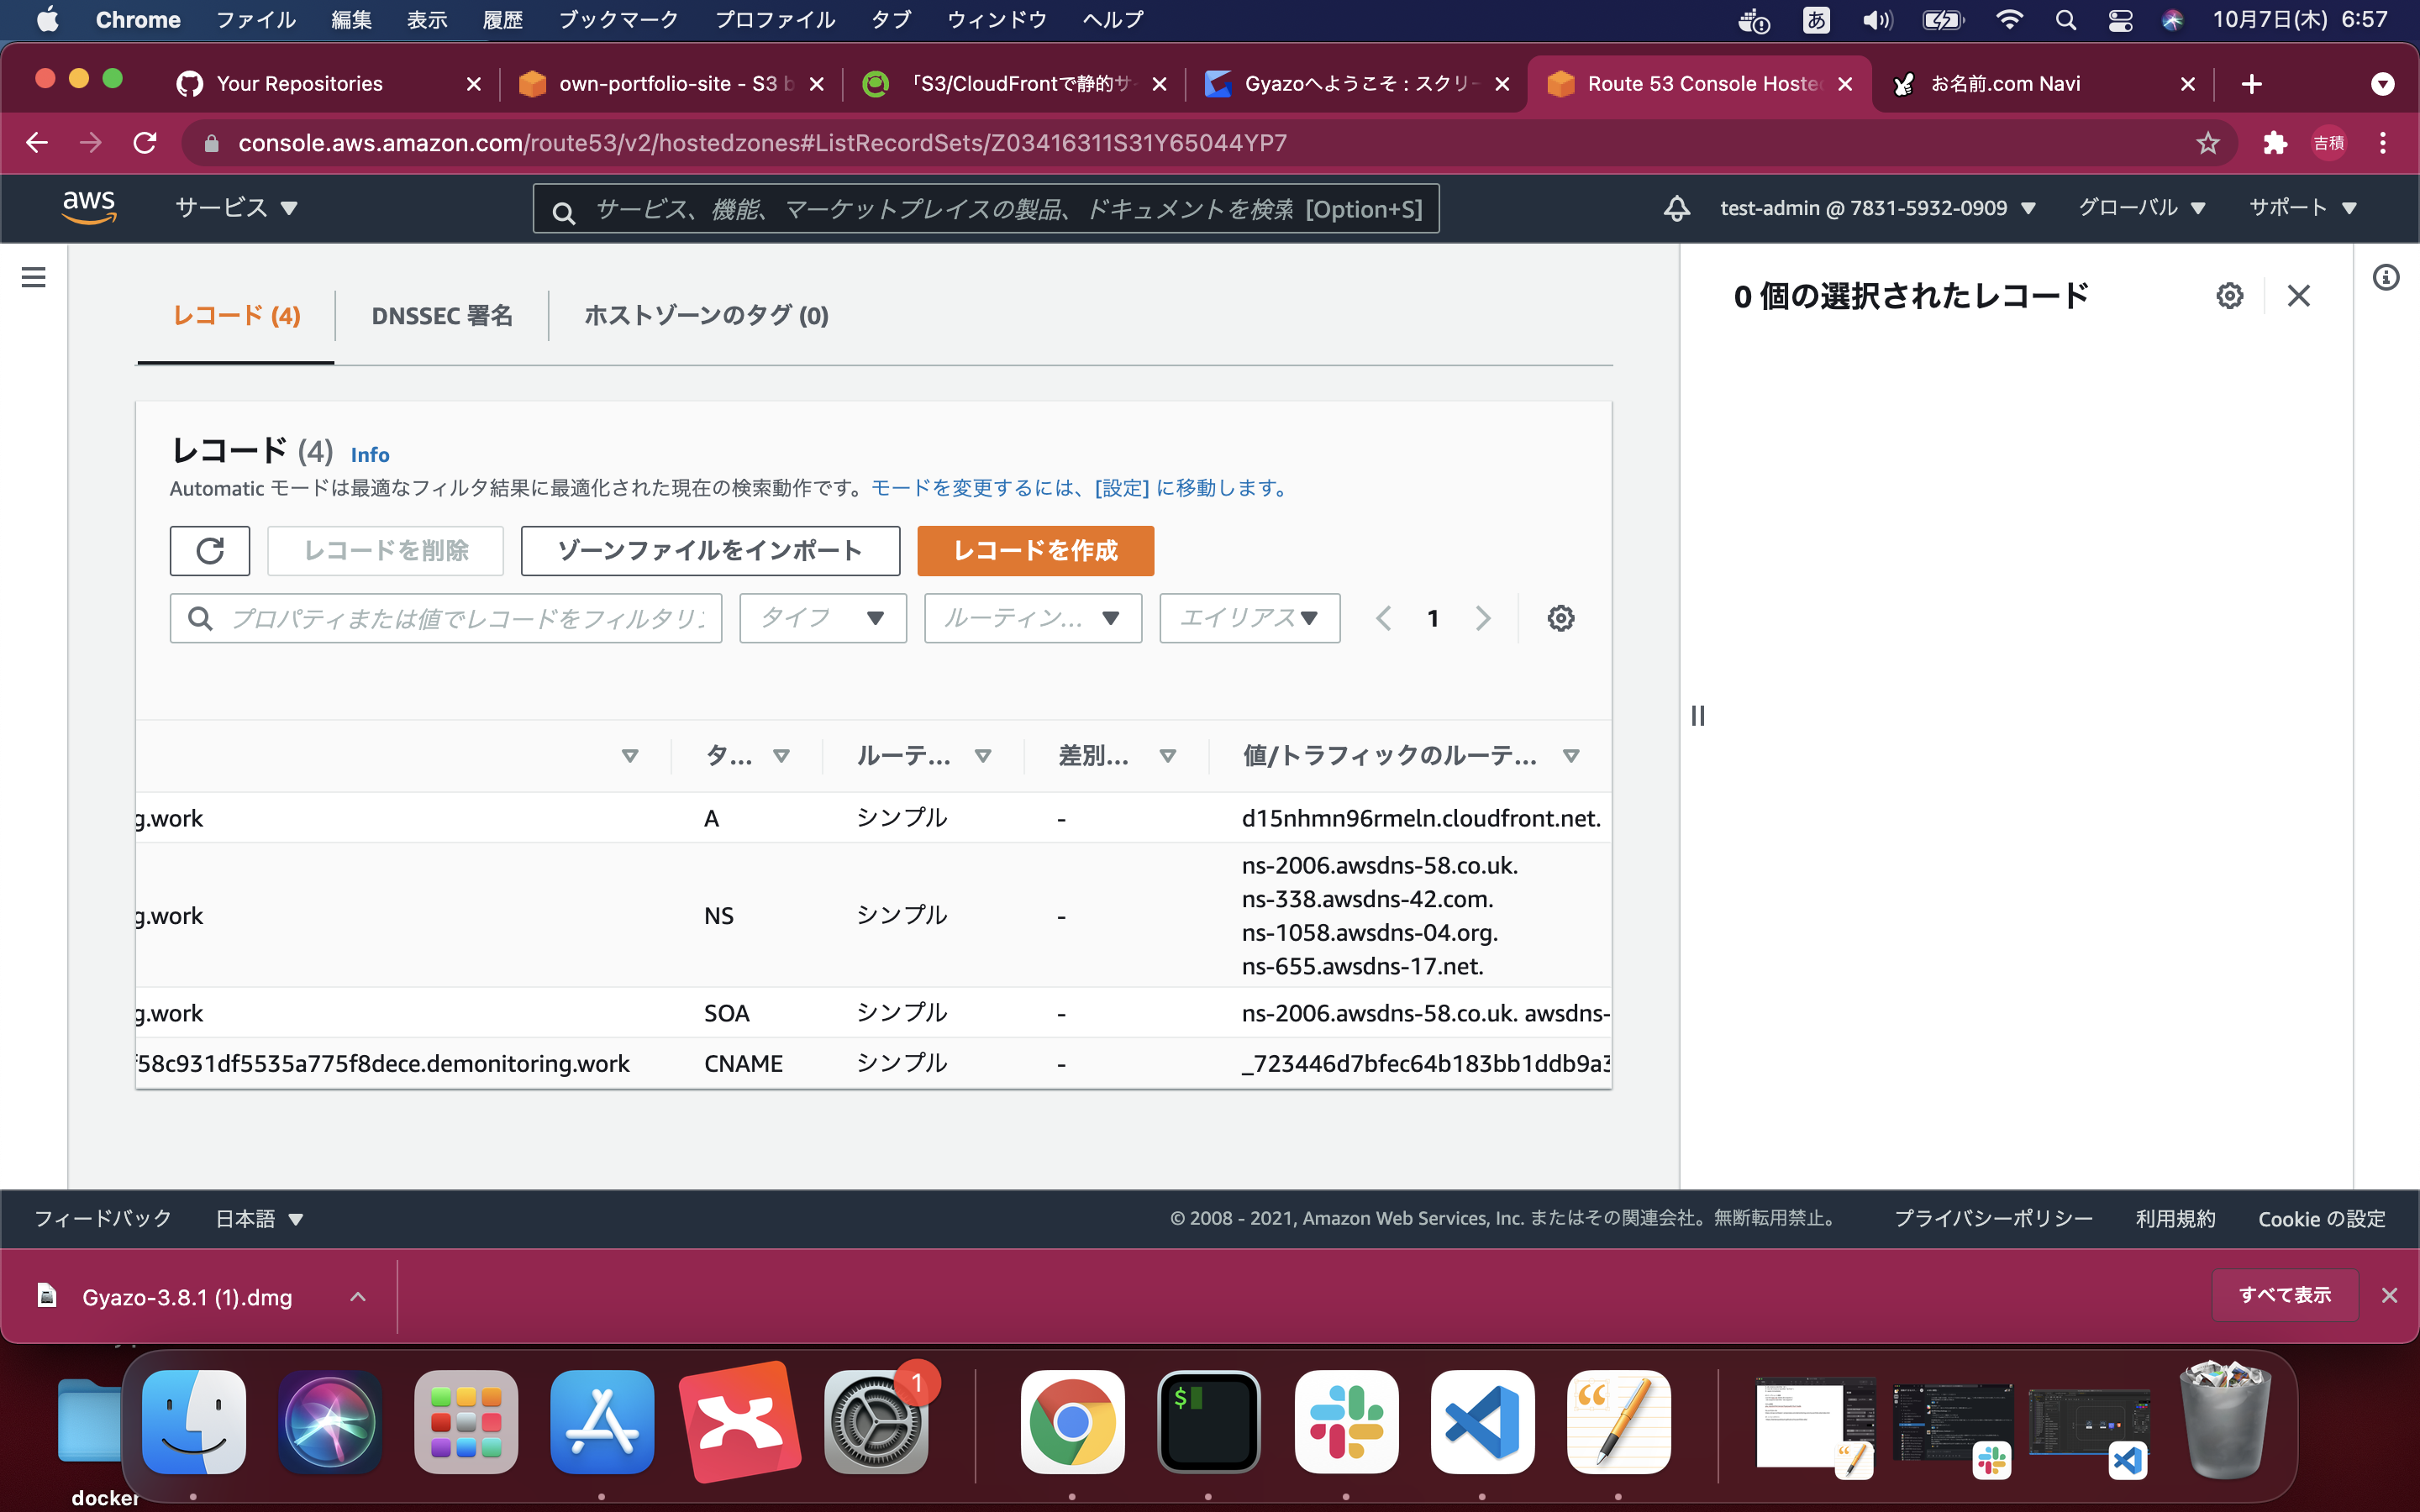Click the record filter search field
Viewport: 2420px width, 1512px height.
[466, 618]
